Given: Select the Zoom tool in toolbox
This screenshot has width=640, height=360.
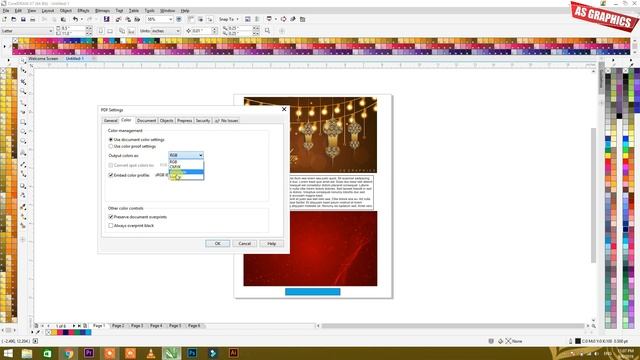Looking at the screenshot, I should point(23,92).
